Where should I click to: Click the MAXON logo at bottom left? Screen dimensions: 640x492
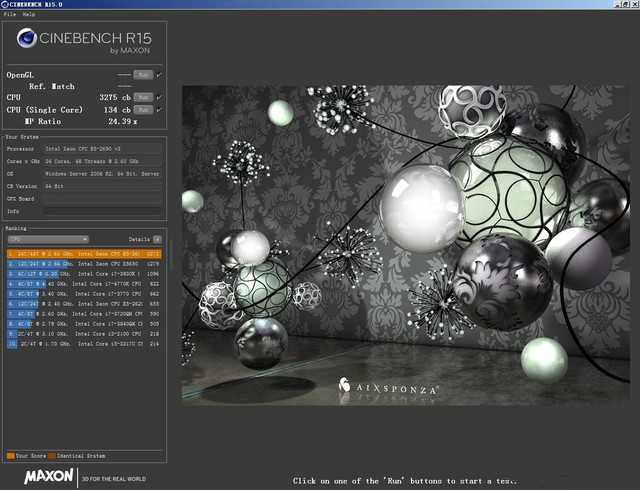tap(49, 477)
